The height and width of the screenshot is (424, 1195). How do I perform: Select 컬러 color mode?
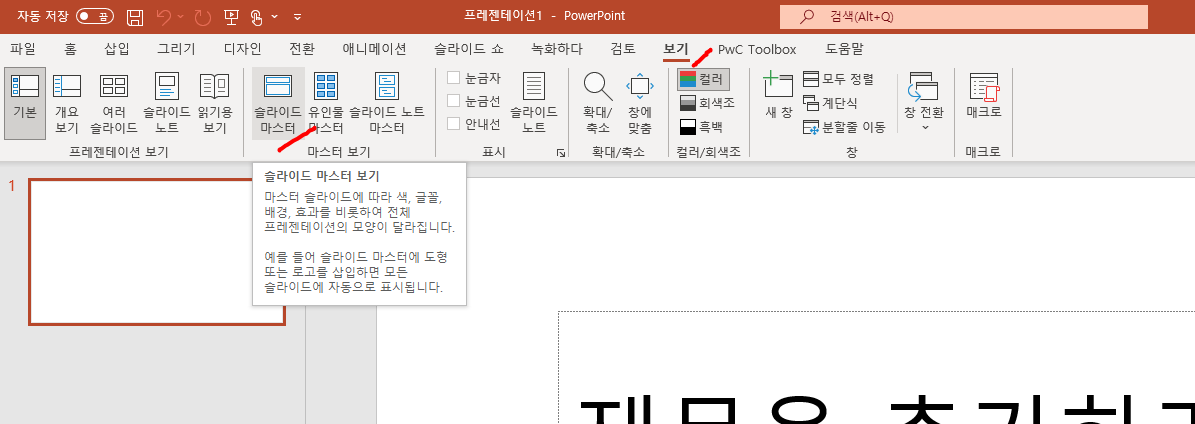(704, 79)
